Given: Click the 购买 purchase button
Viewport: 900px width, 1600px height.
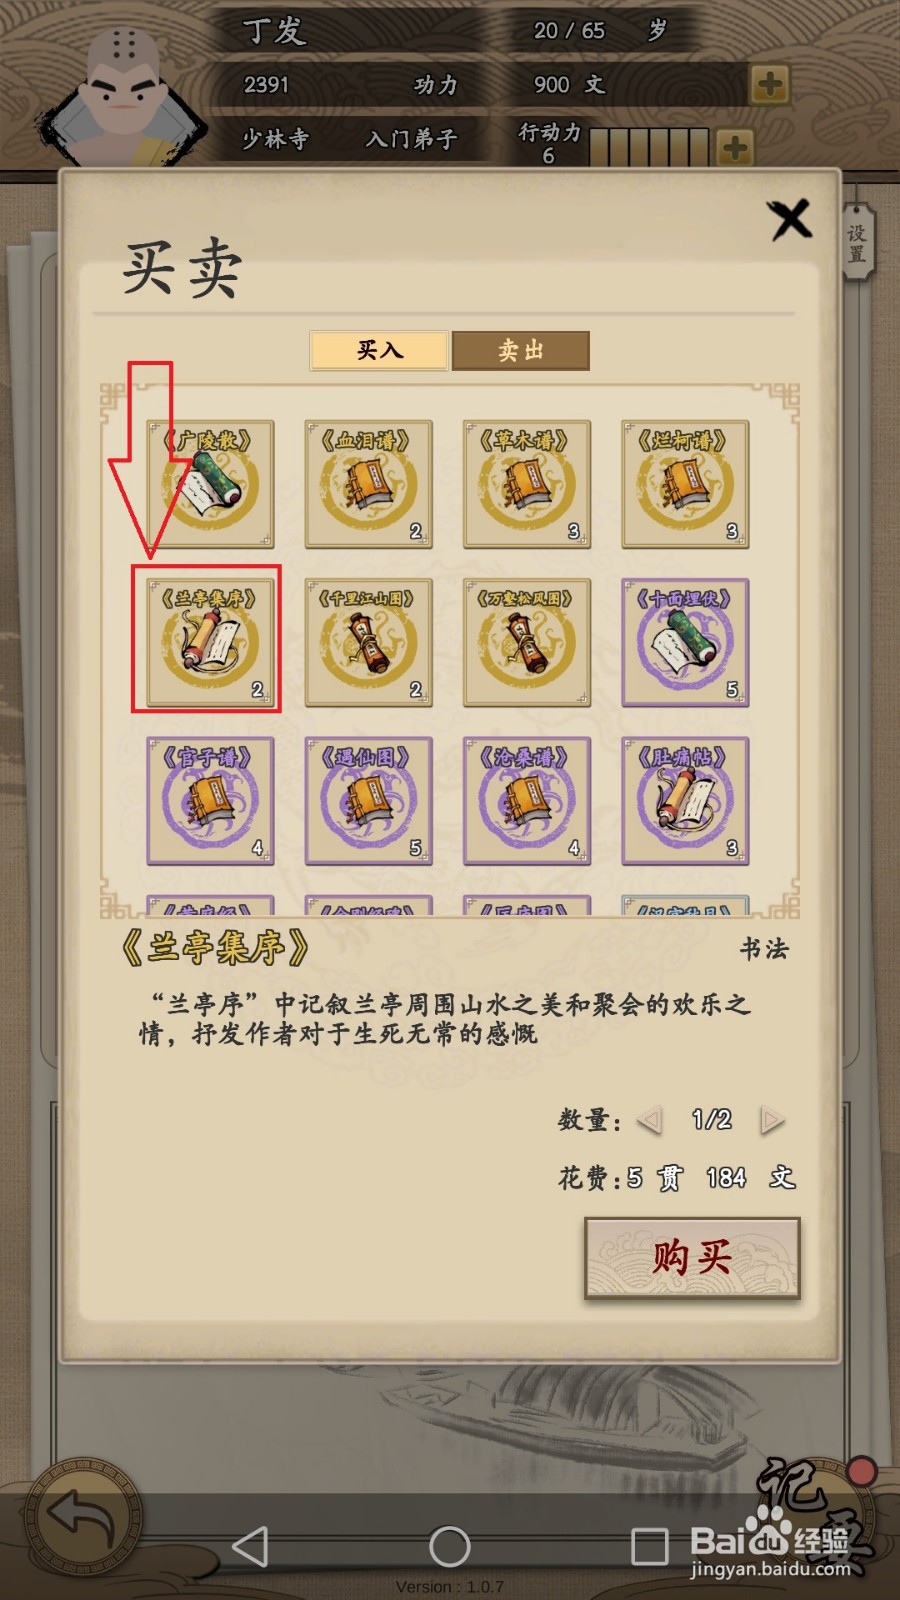Looking at the screenshot, I should pyautogui.click(x=692, y=1258).
